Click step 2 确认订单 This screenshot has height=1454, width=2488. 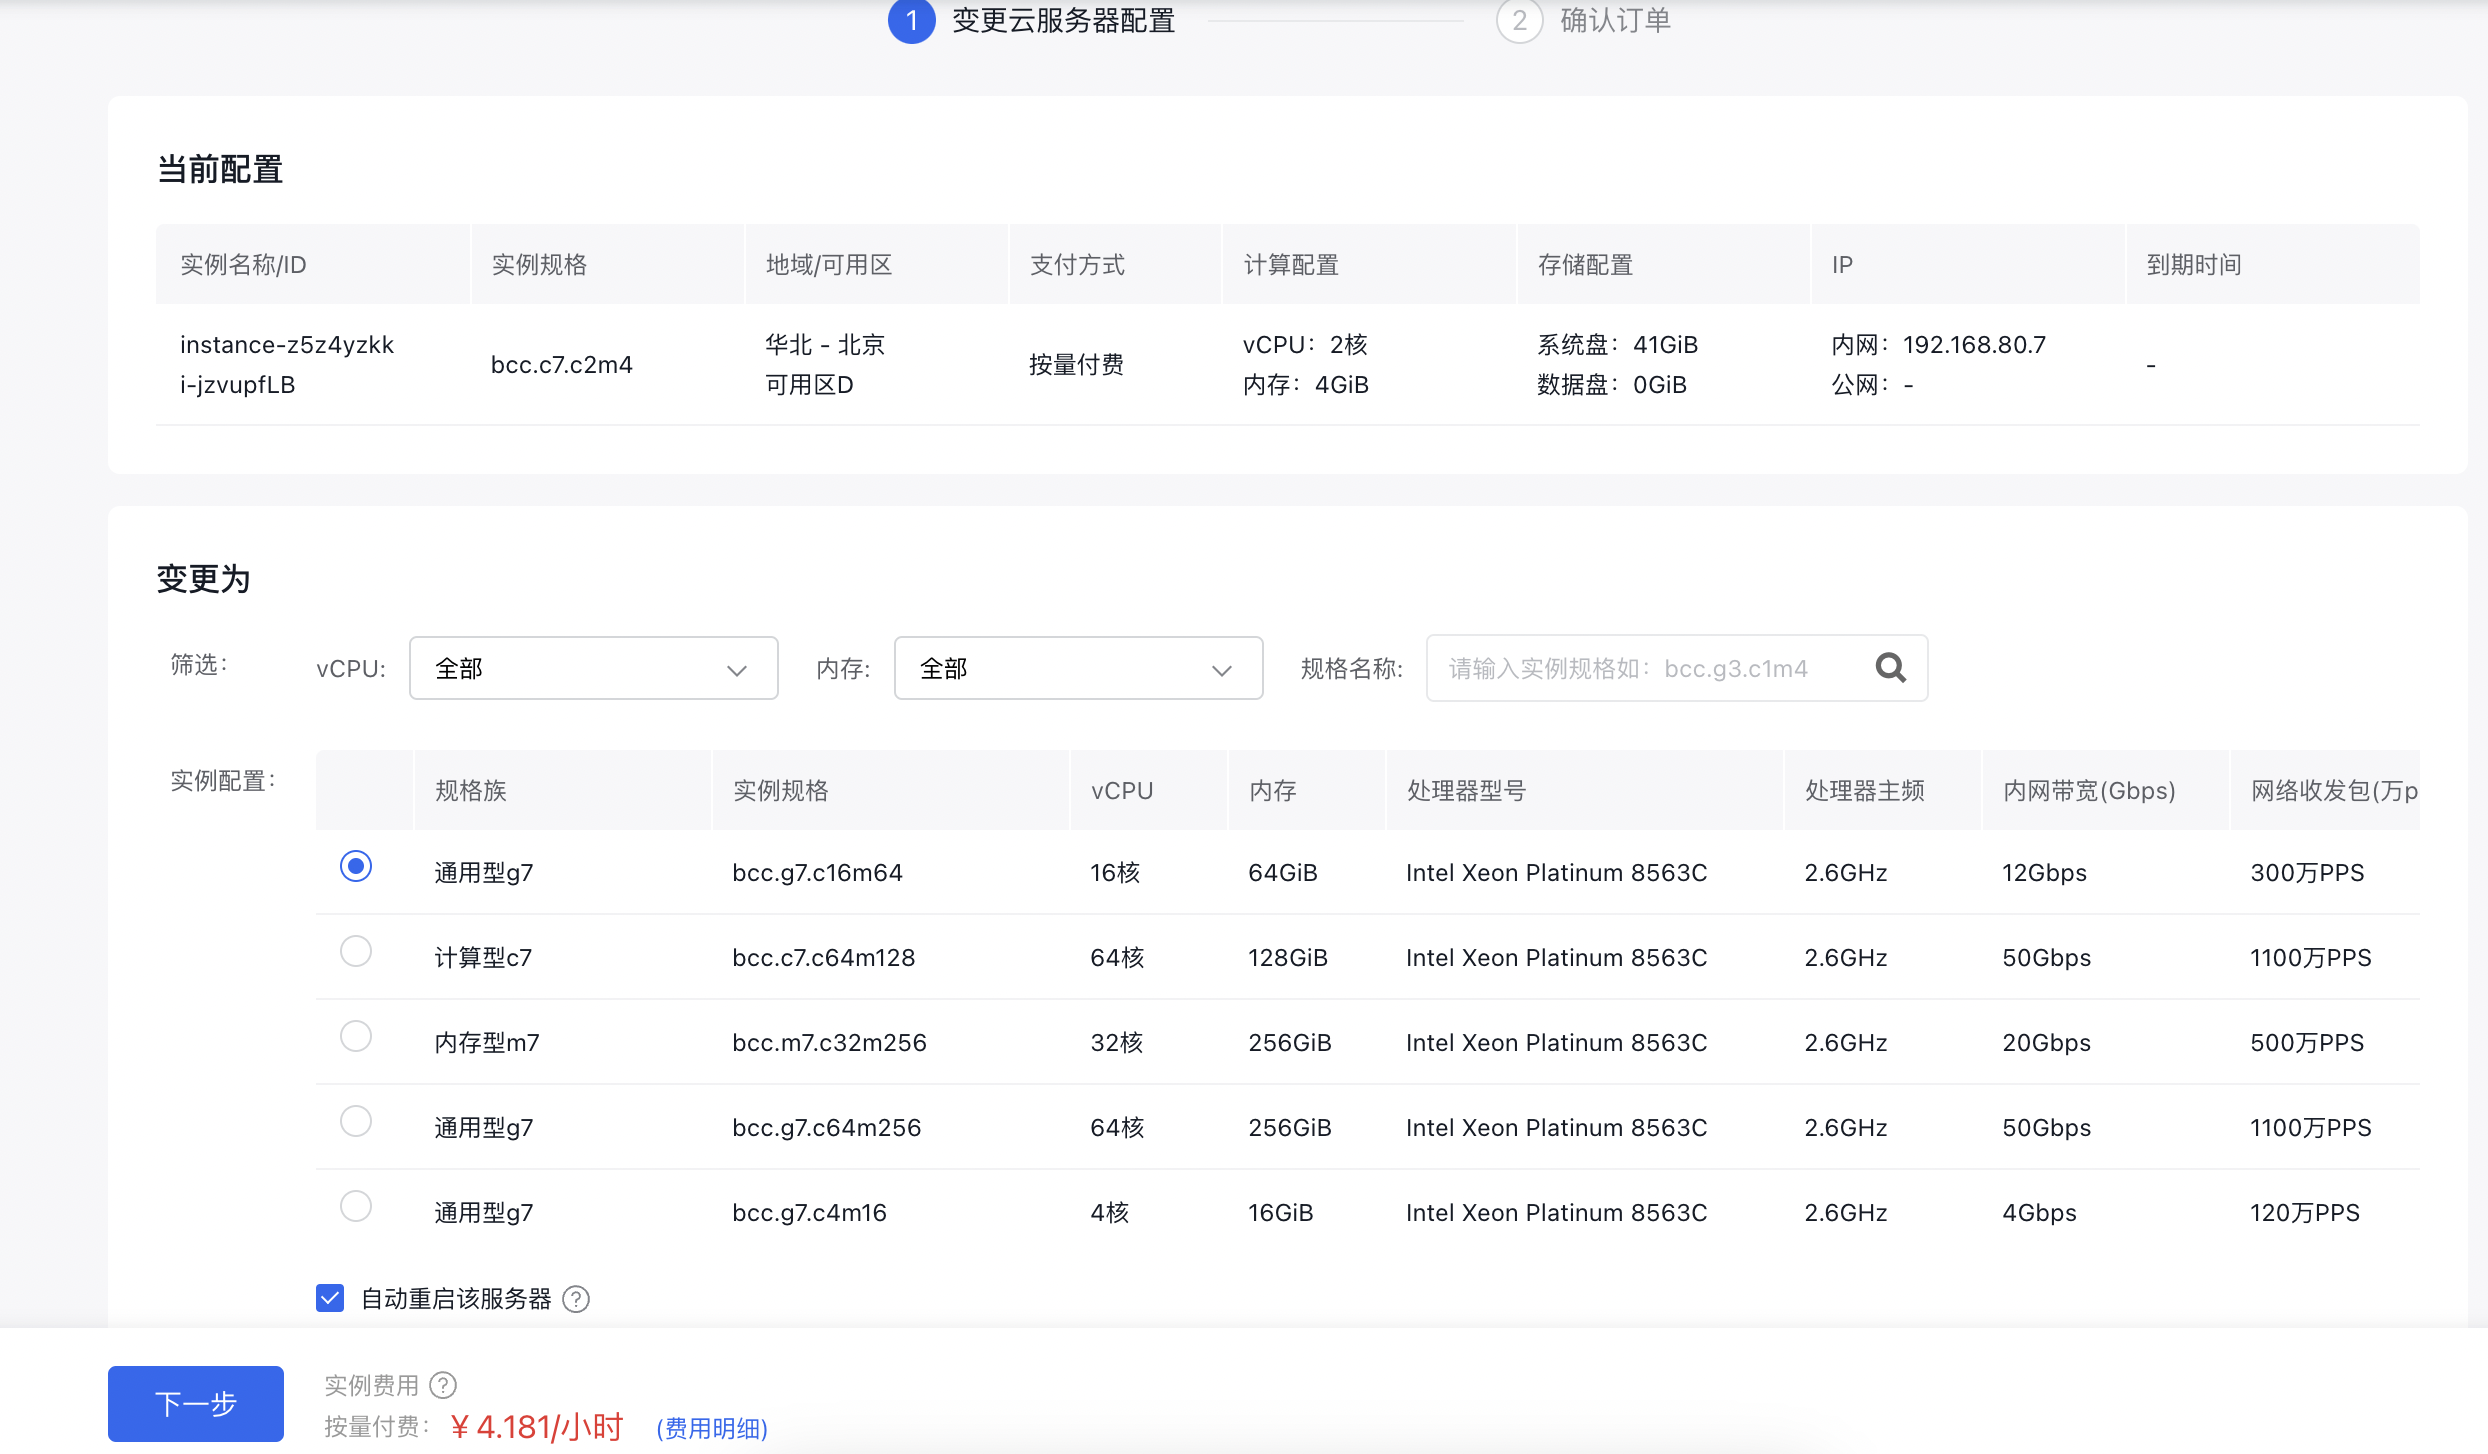pyautogui.click(x=1584, y=20)
